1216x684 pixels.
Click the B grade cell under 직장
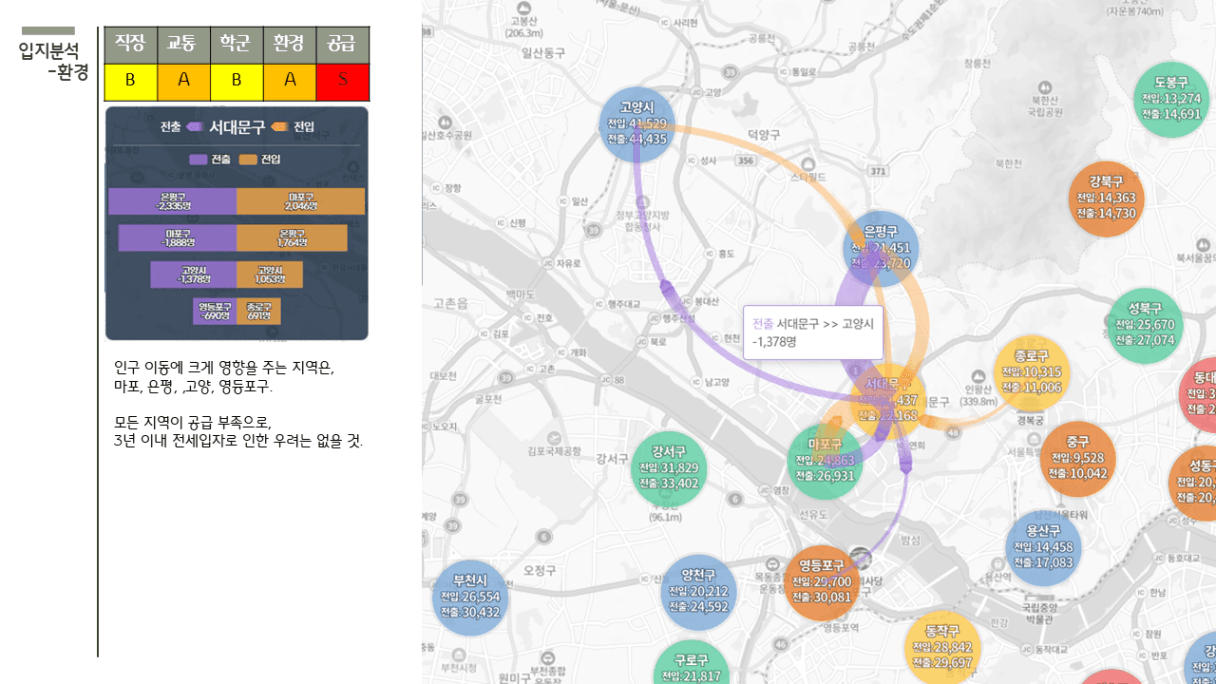click(130, 81)
